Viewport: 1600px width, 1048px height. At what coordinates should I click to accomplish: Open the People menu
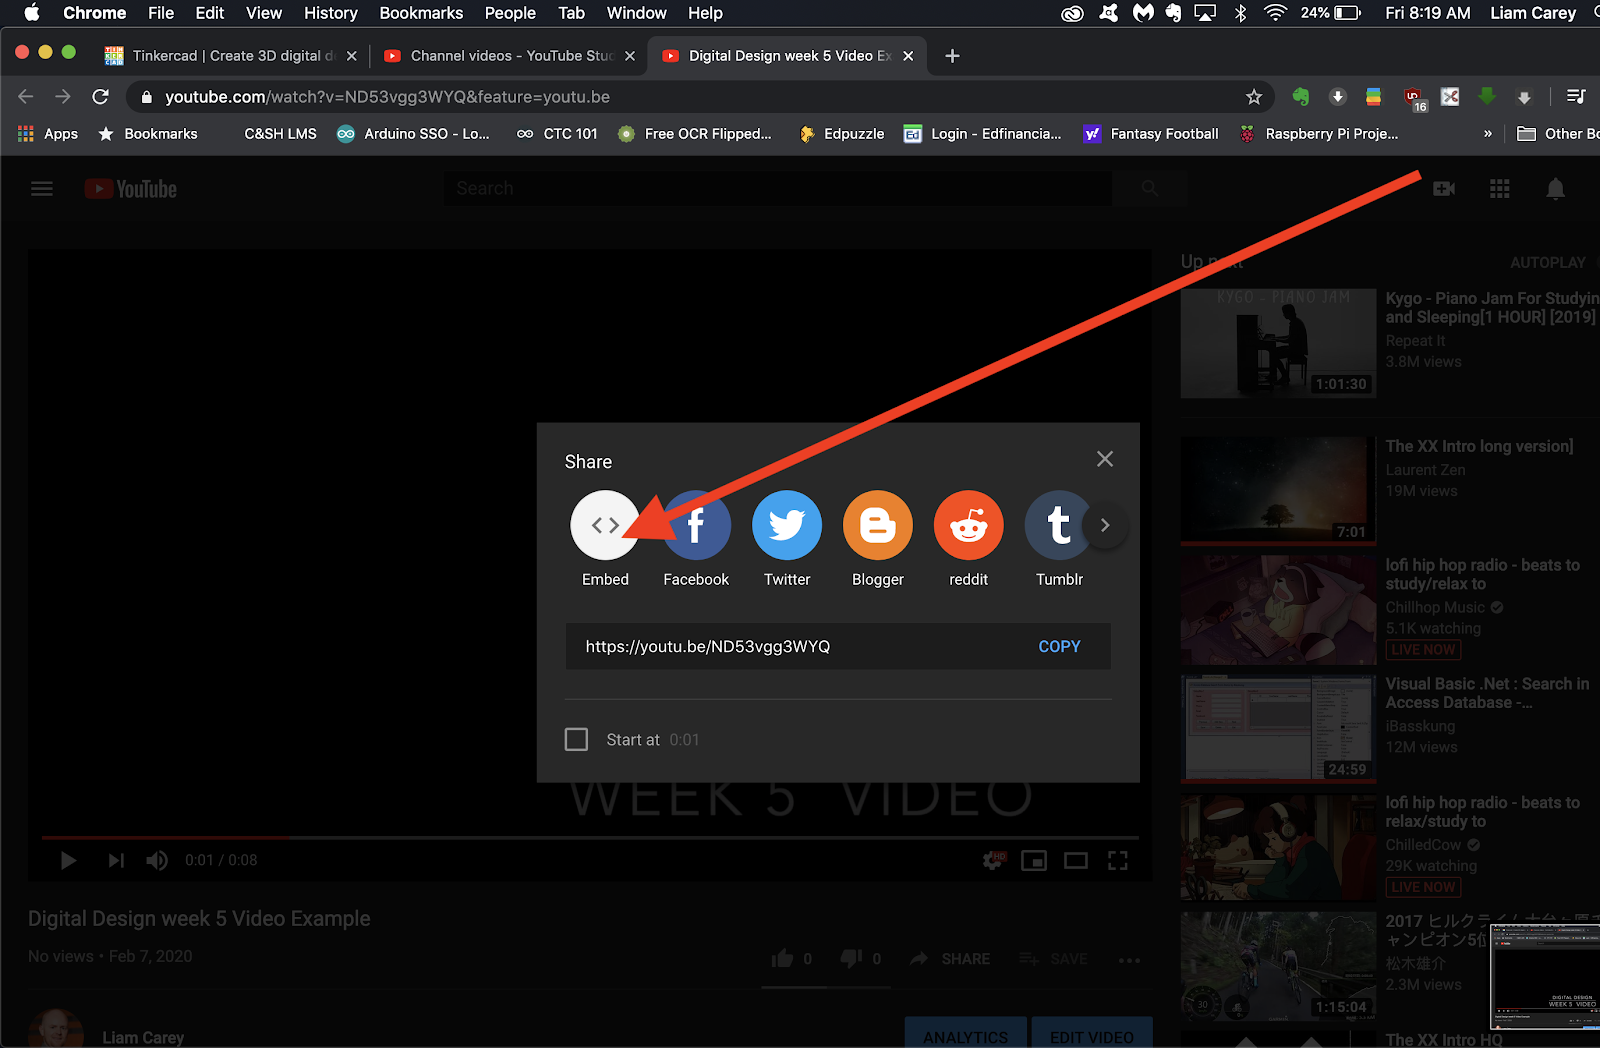point(510,13)
